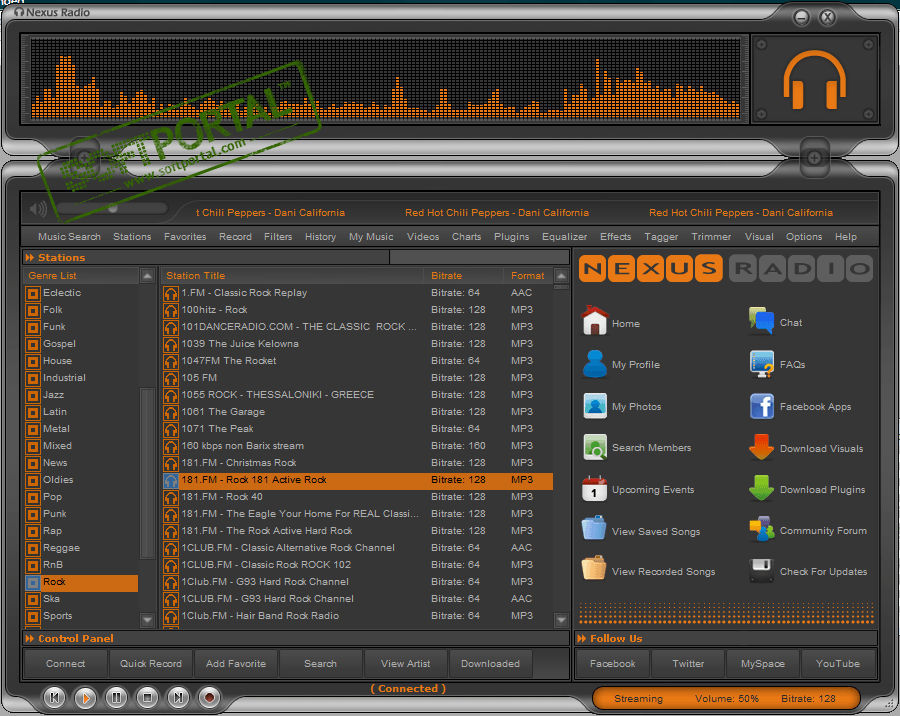Viewport: 900px width, 716px height.
Task: Open the View Recorded Songs folder icon
Action: [x=593, y=568]
